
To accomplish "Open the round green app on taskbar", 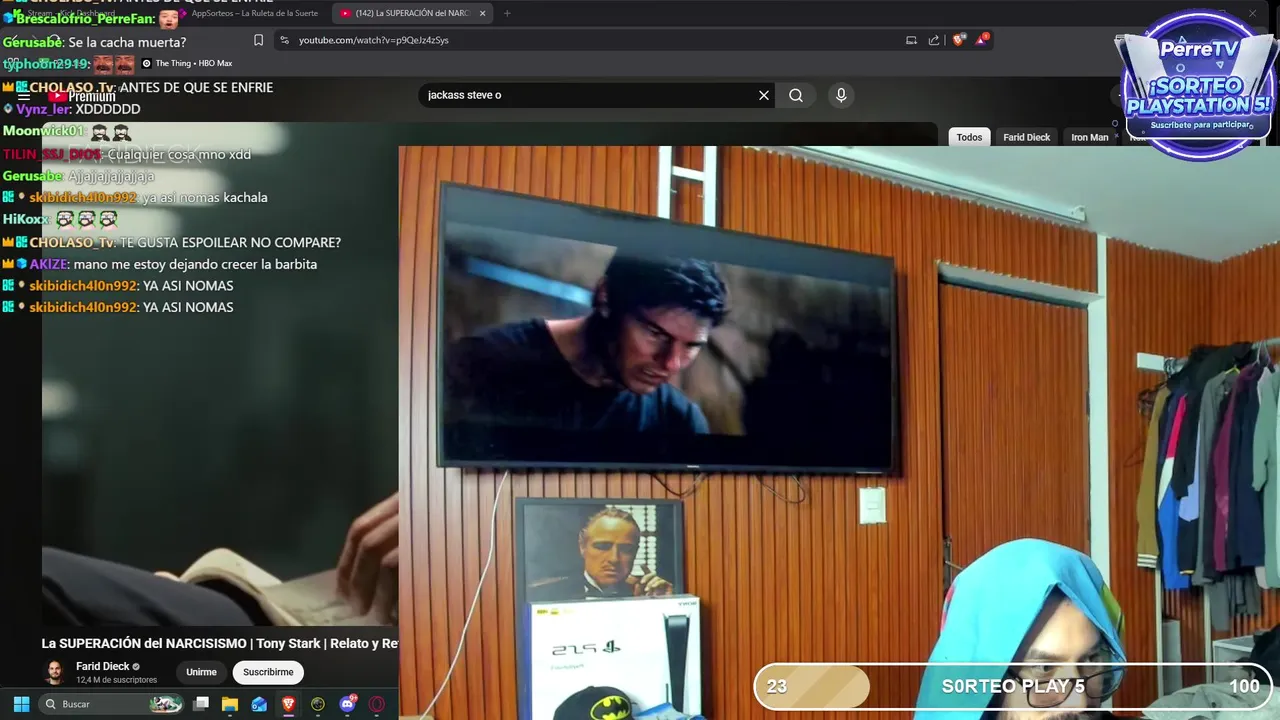I will point(318,704).
